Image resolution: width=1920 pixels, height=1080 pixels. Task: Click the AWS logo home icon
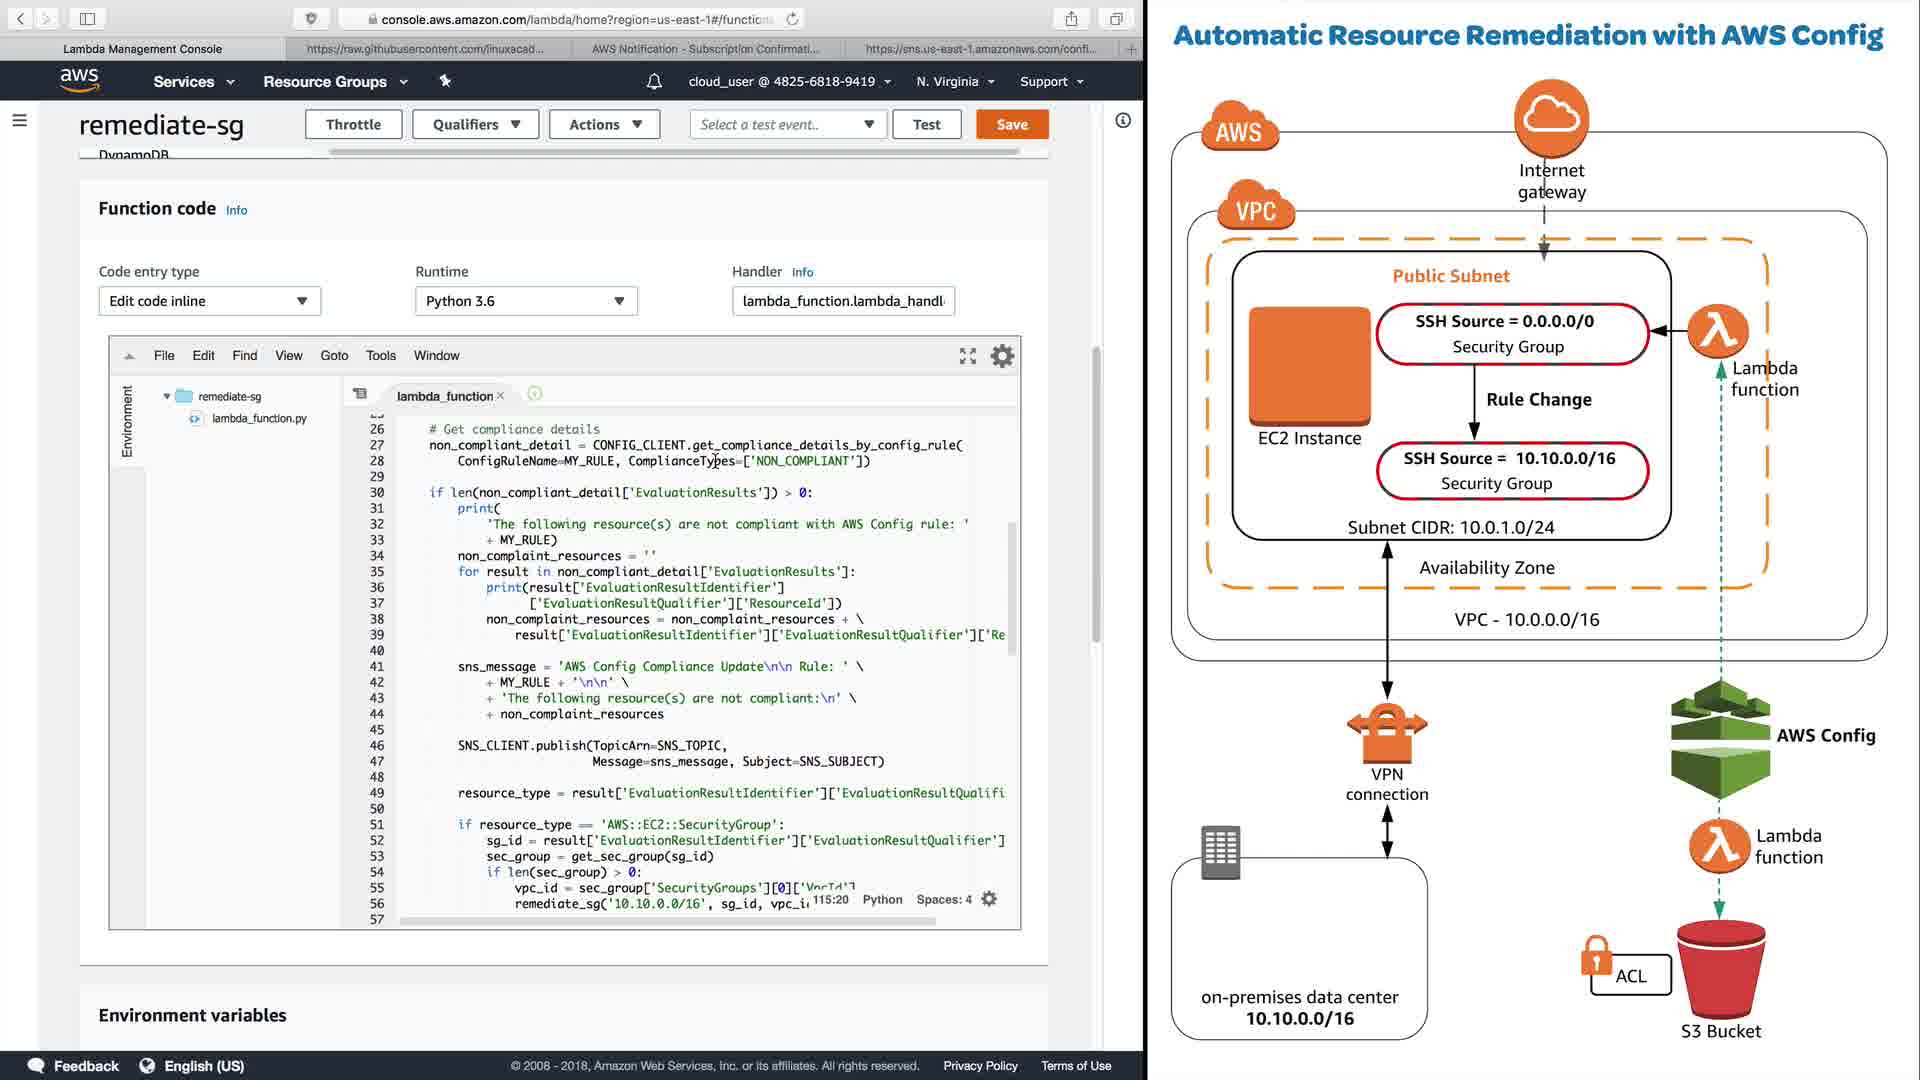point(79,80)
